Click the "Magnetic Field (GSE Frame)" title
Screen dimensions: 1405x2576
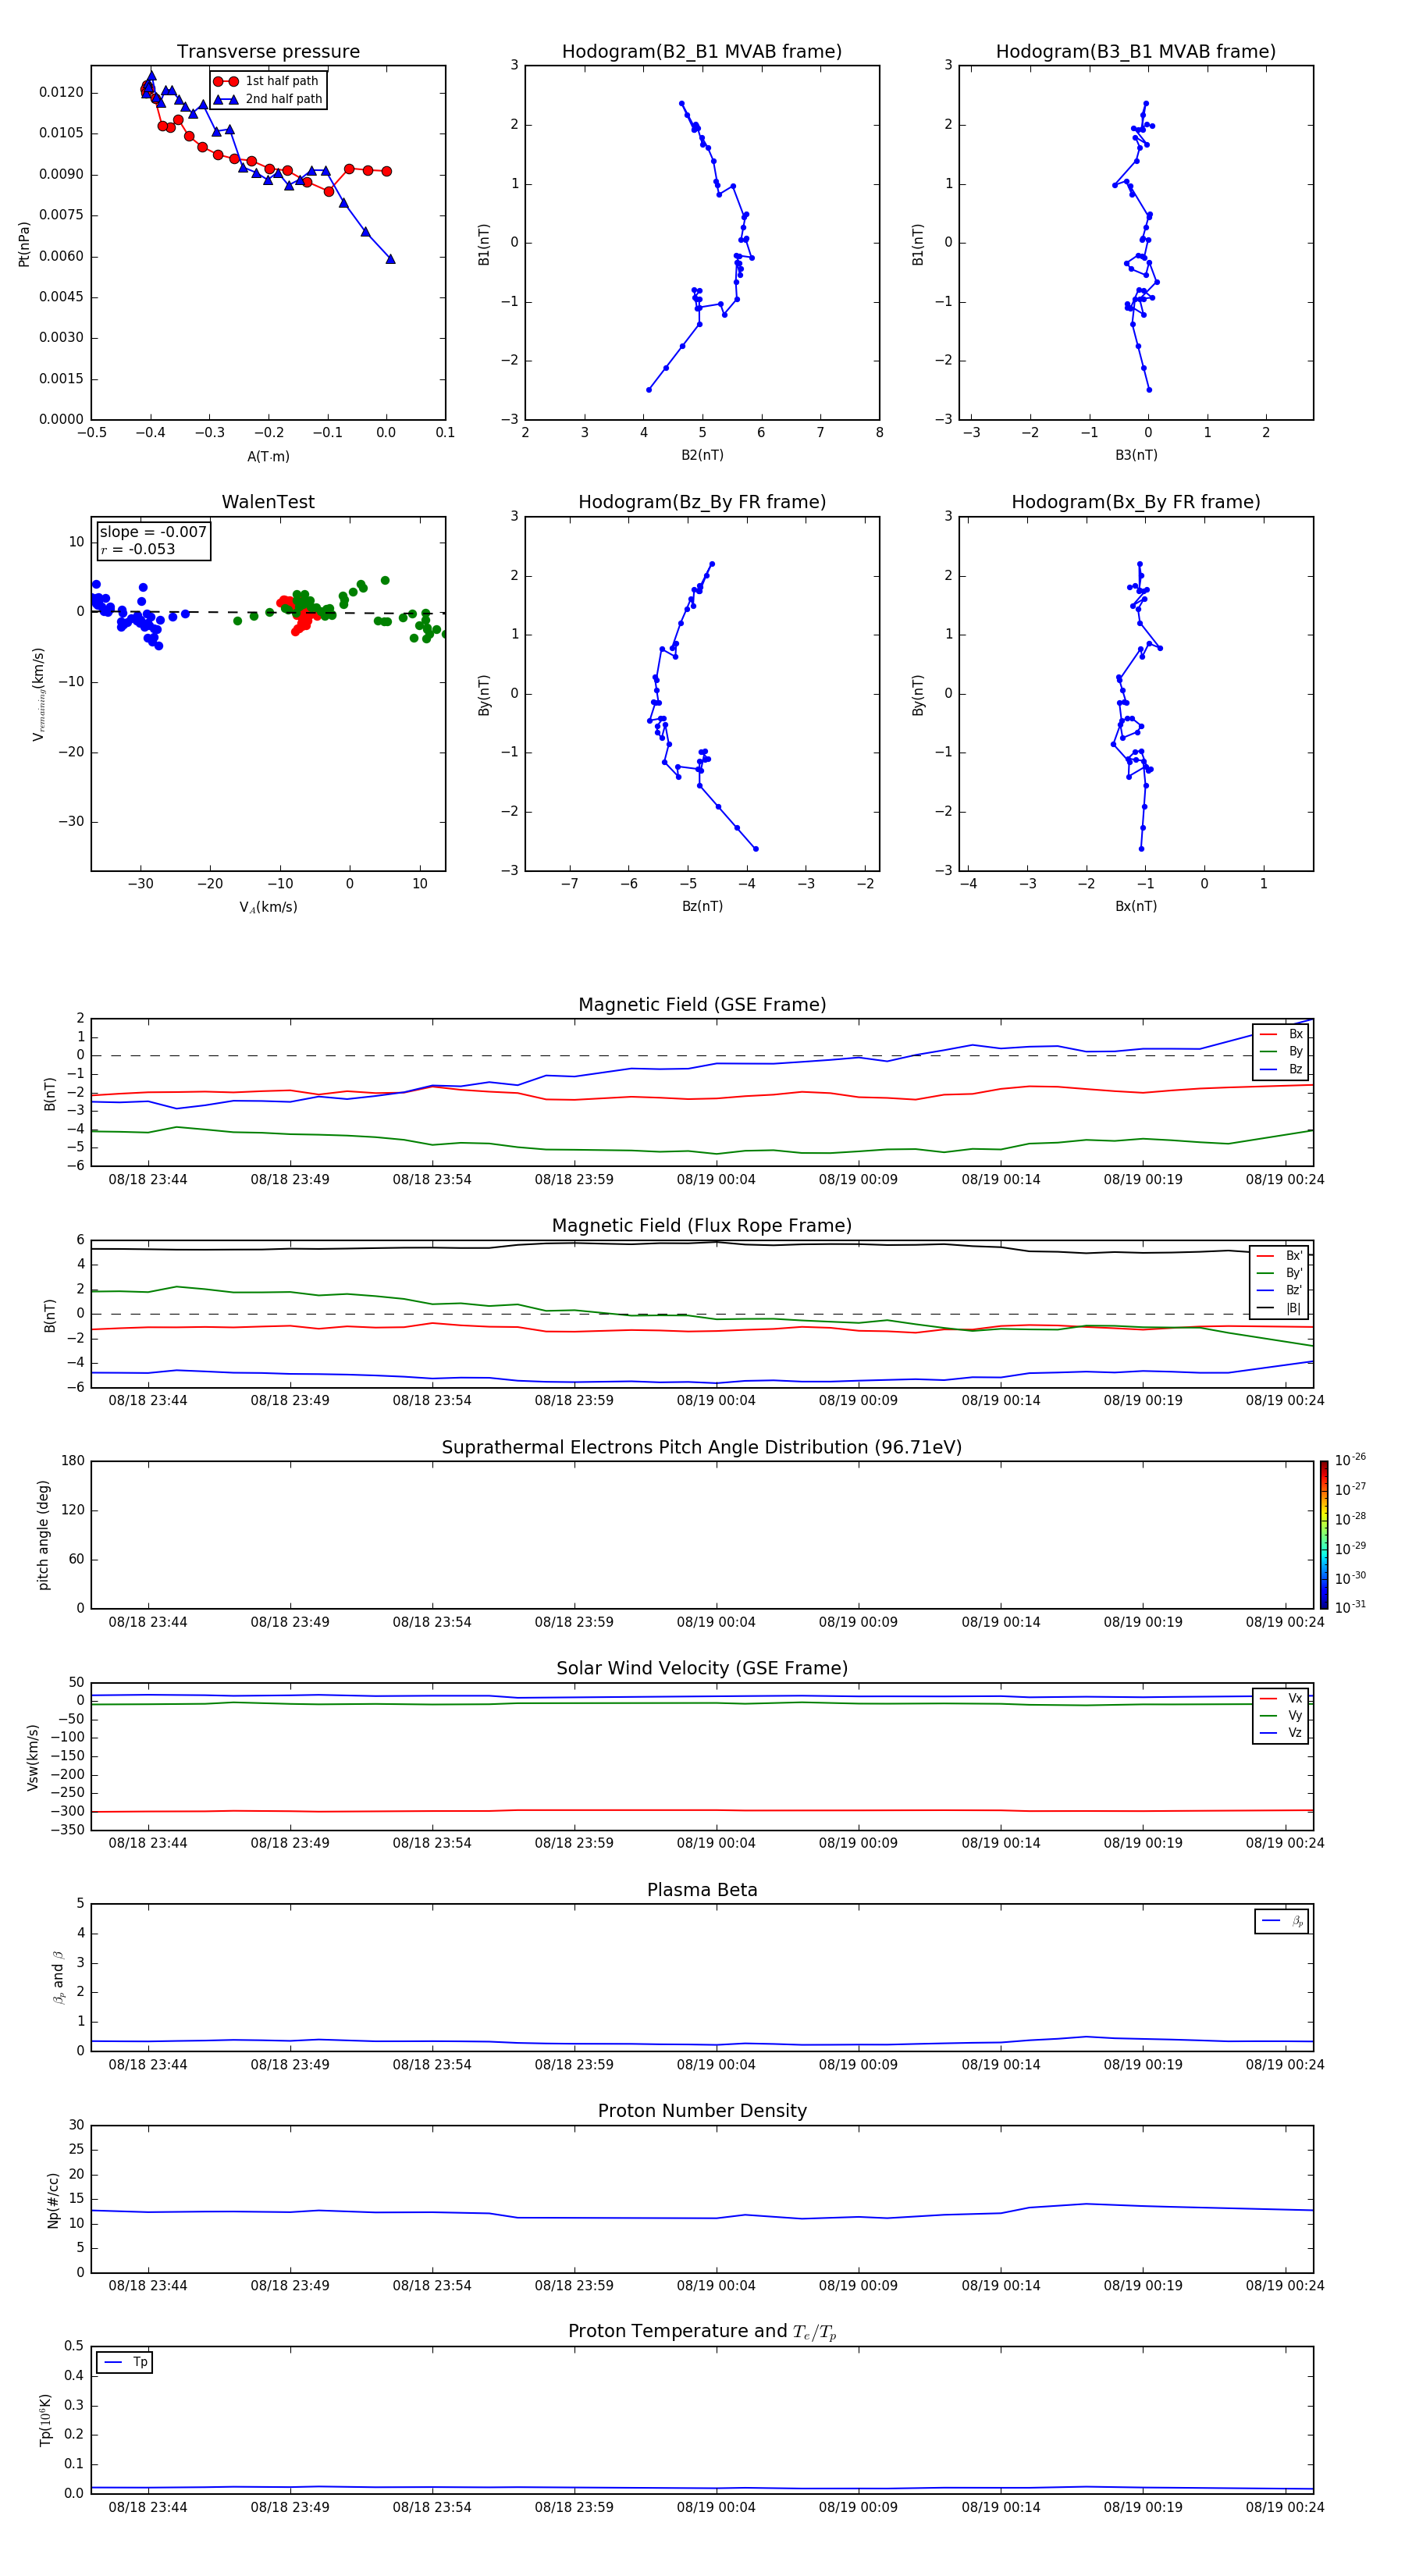tap(702, 1005)
